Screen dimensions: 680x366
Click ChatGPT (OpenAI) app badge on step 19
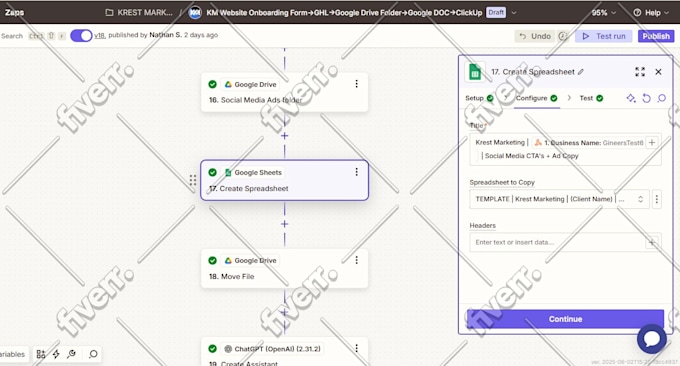(x=272, y=349)
